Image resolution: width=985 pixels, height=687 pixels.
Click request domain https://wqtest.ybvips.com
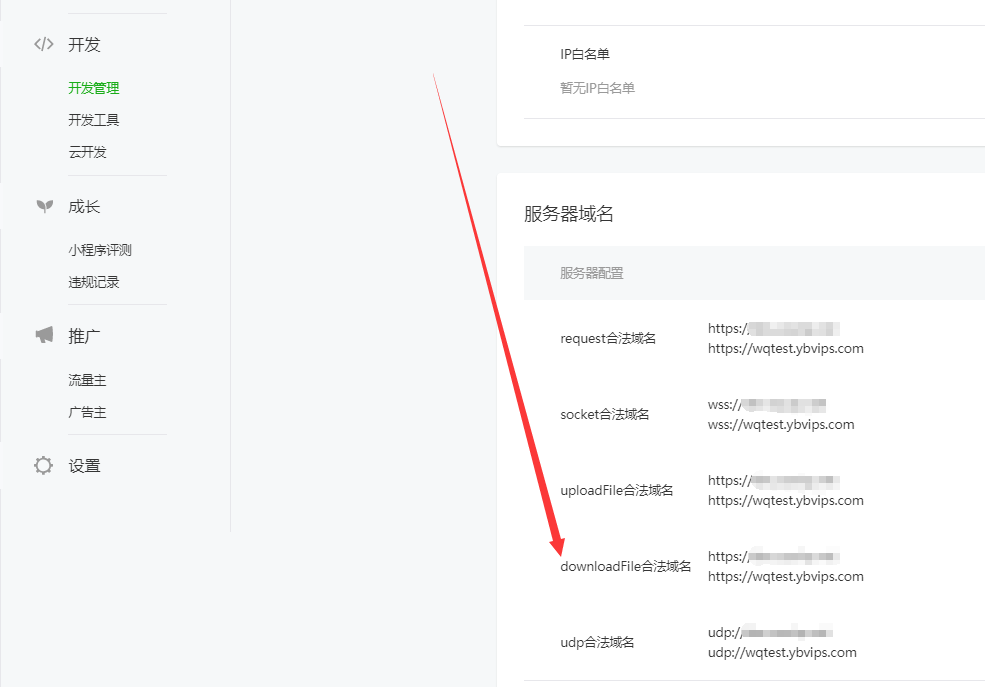[x=786, y=349]
